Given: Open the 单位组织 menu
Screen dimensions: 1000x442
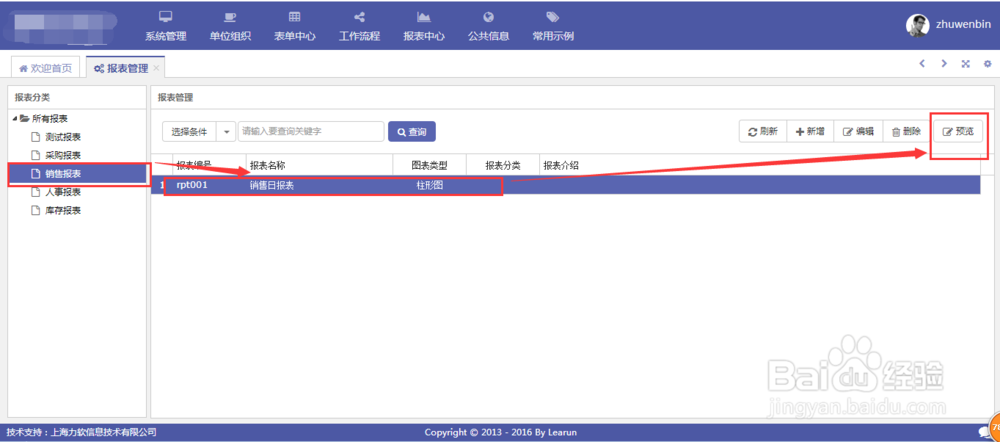Looking at the screenshot, I should [230, 26].
